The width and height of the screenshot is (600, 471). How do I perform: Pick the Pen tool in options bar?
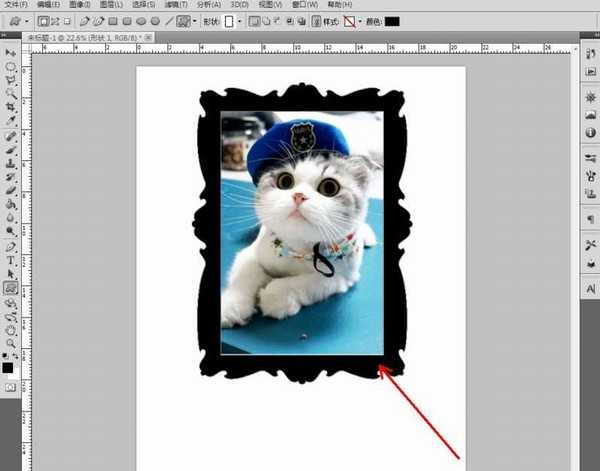tap(84, 21)
